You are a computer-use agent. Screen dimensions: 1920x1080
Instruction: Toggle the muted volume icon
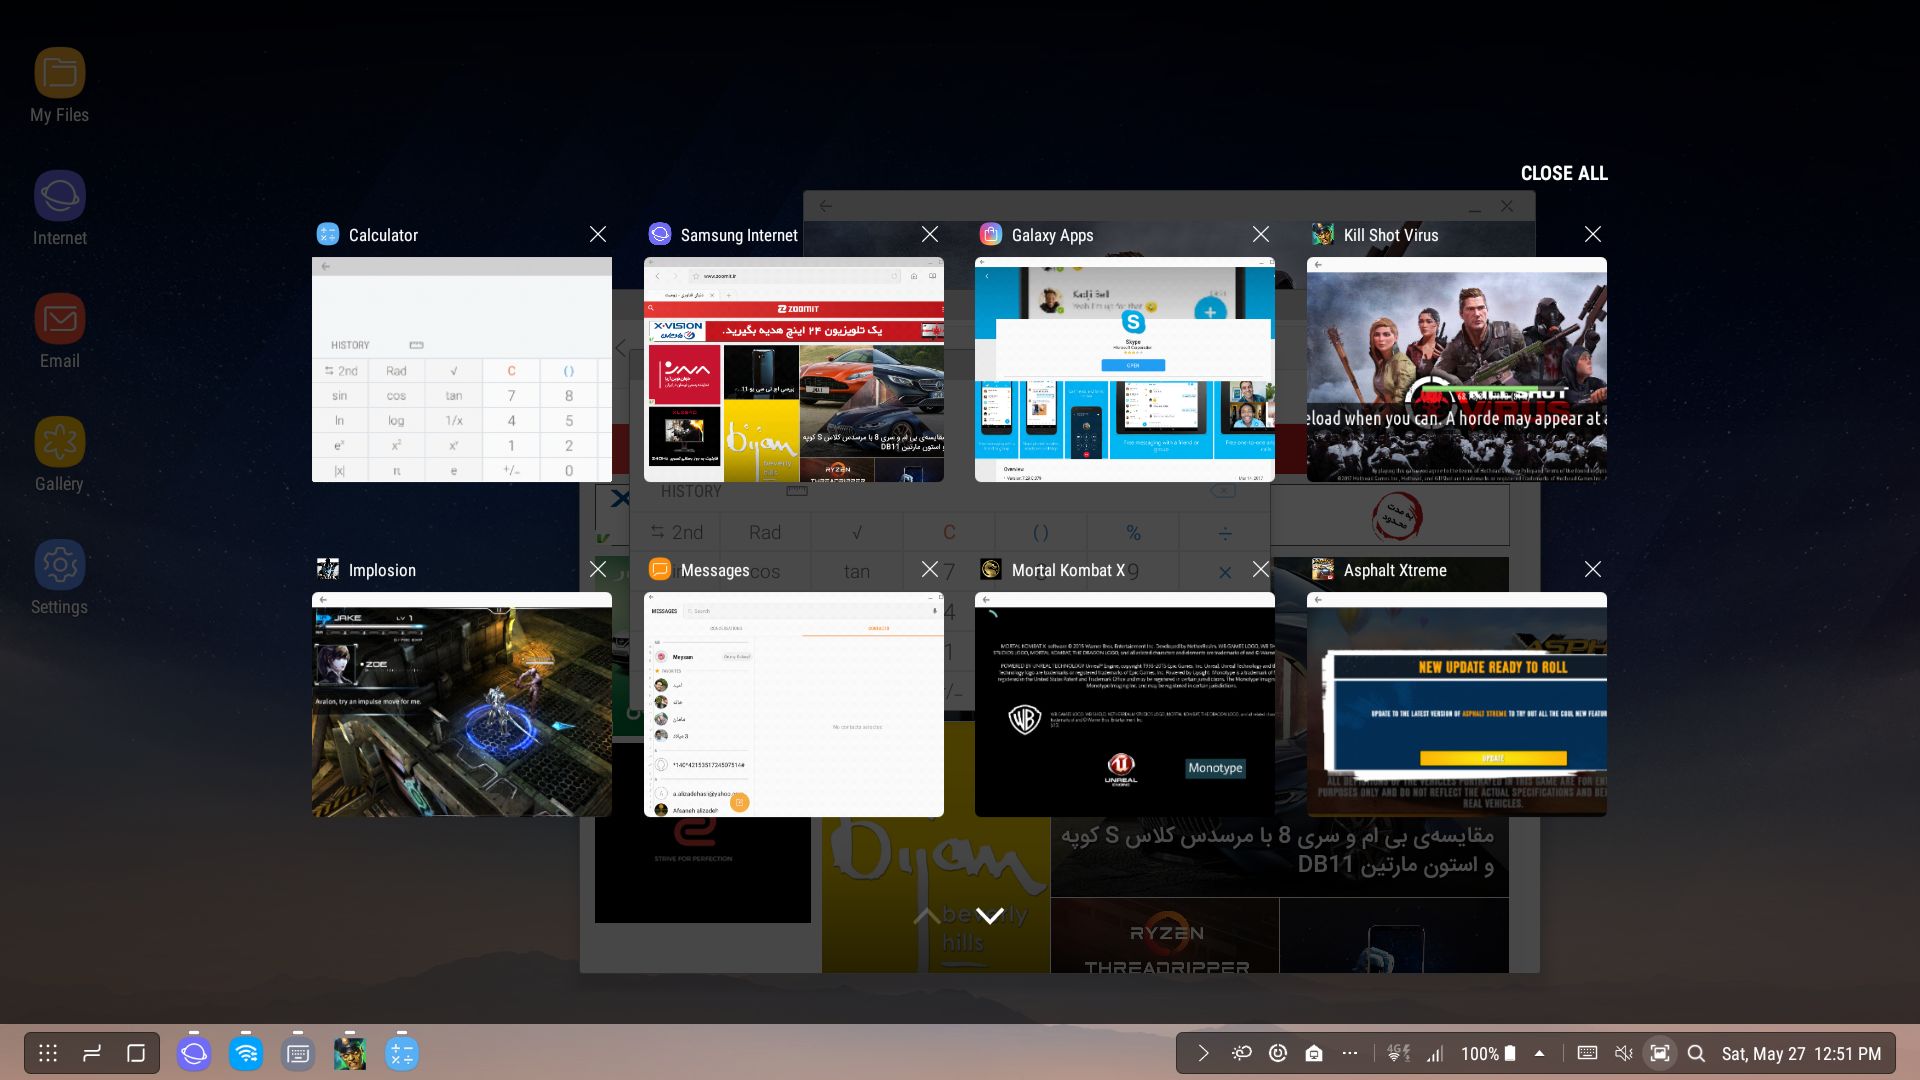1624,1053
